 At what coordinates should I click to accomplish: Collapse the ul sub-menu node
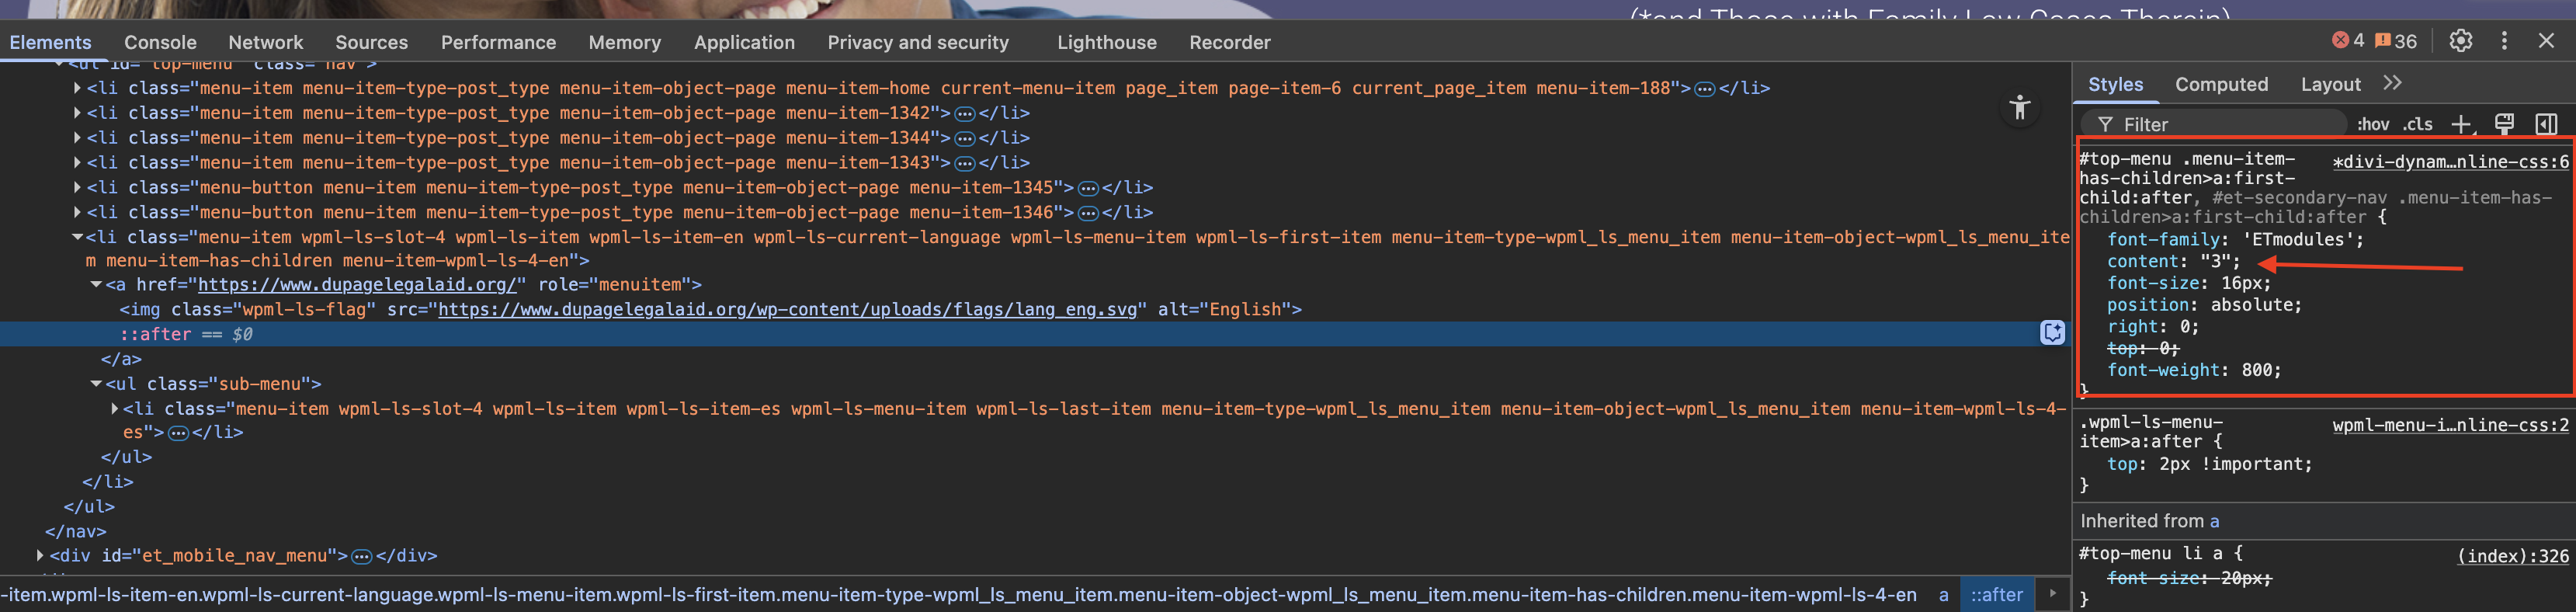(x=96, y=384)
